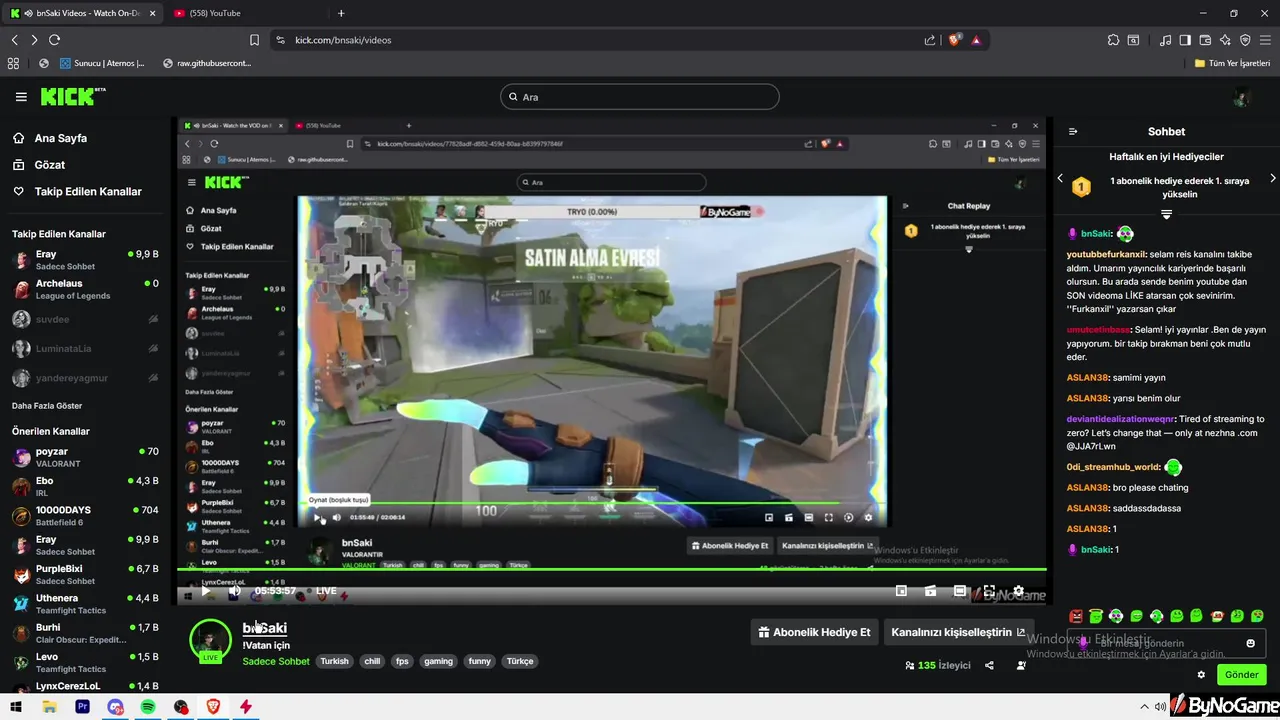Click the Sadece Sohbet category link
The width and height of the screenshot is (1280, 720).
click(x=276, y=661)
